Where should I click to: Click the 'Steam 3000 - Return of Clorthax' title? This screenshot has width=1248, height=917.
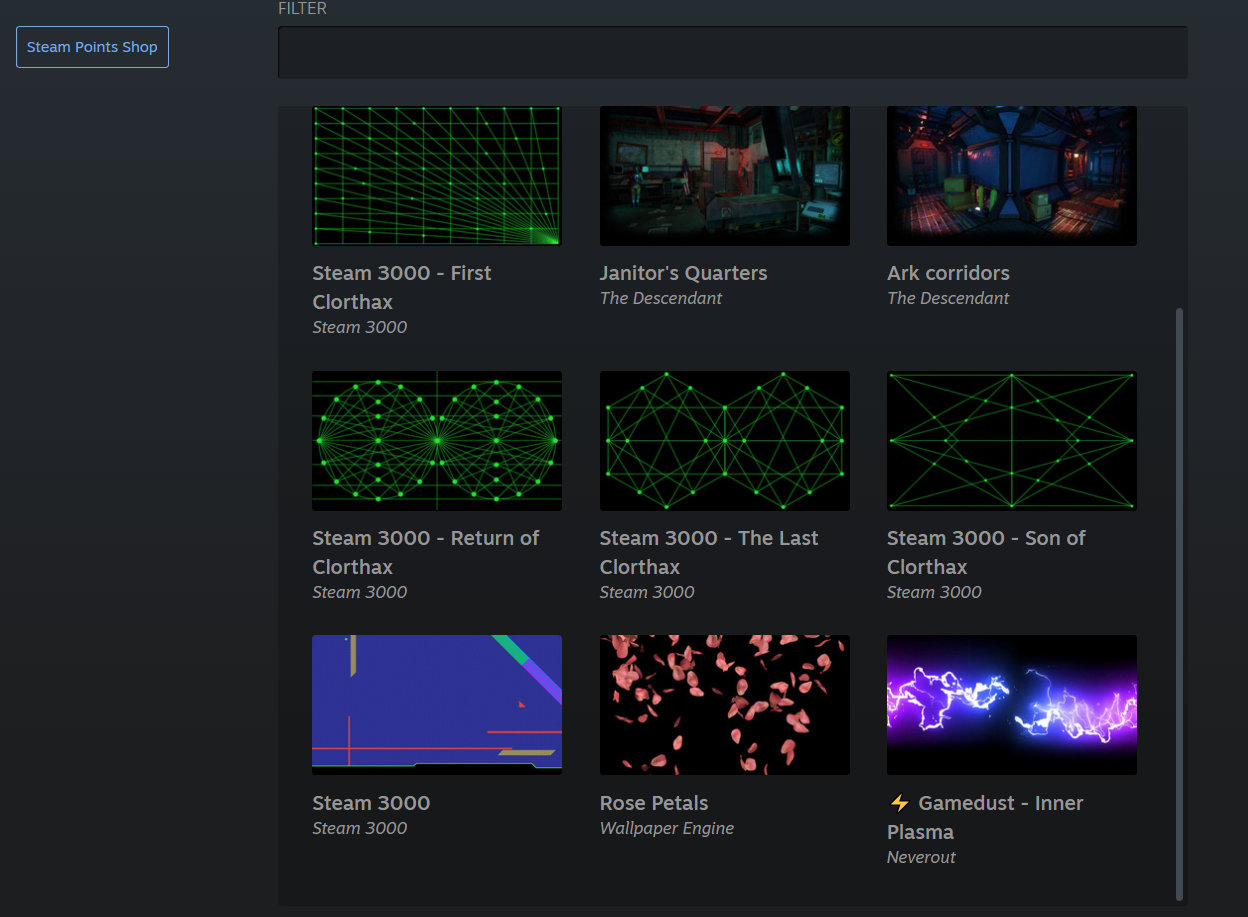(x=426, y=552)
